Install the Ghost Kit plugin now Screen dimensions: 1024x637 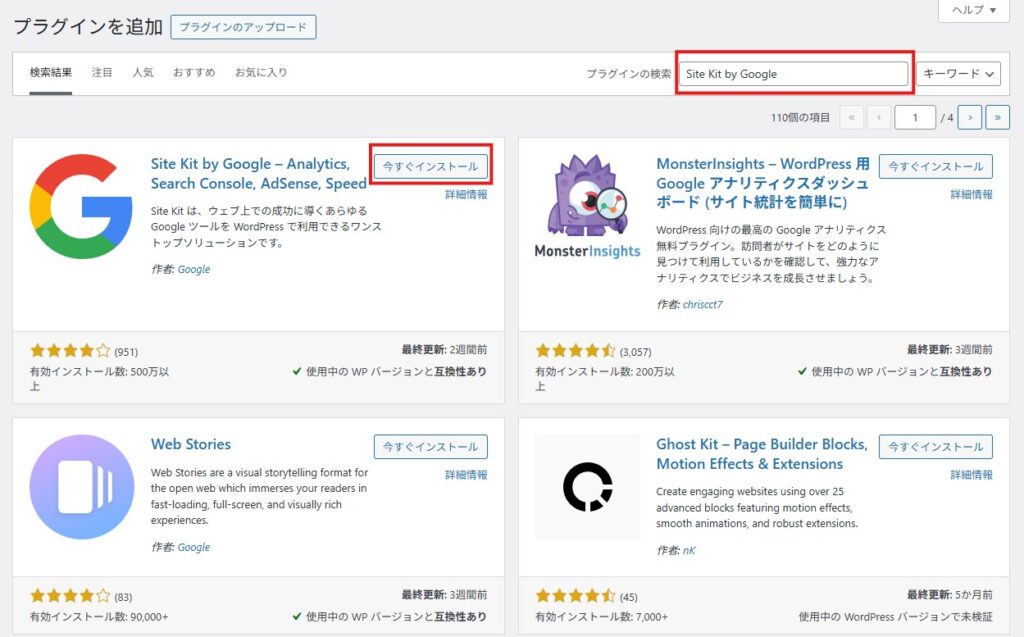[x=936, y=446]
